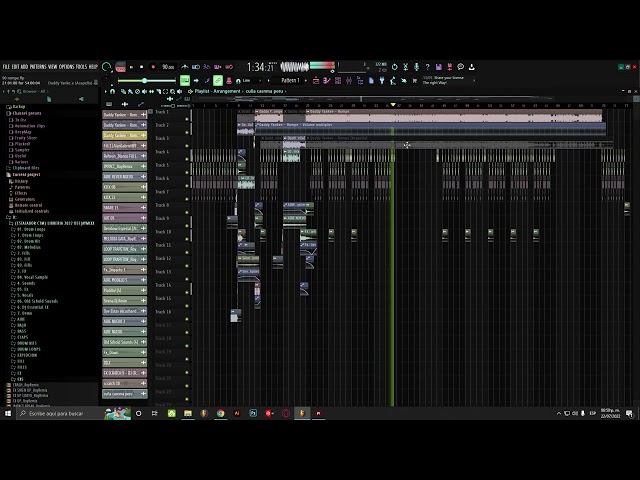Toggle the overdub/blend recording icon
640x480 pixels.
tap(218, 67)
